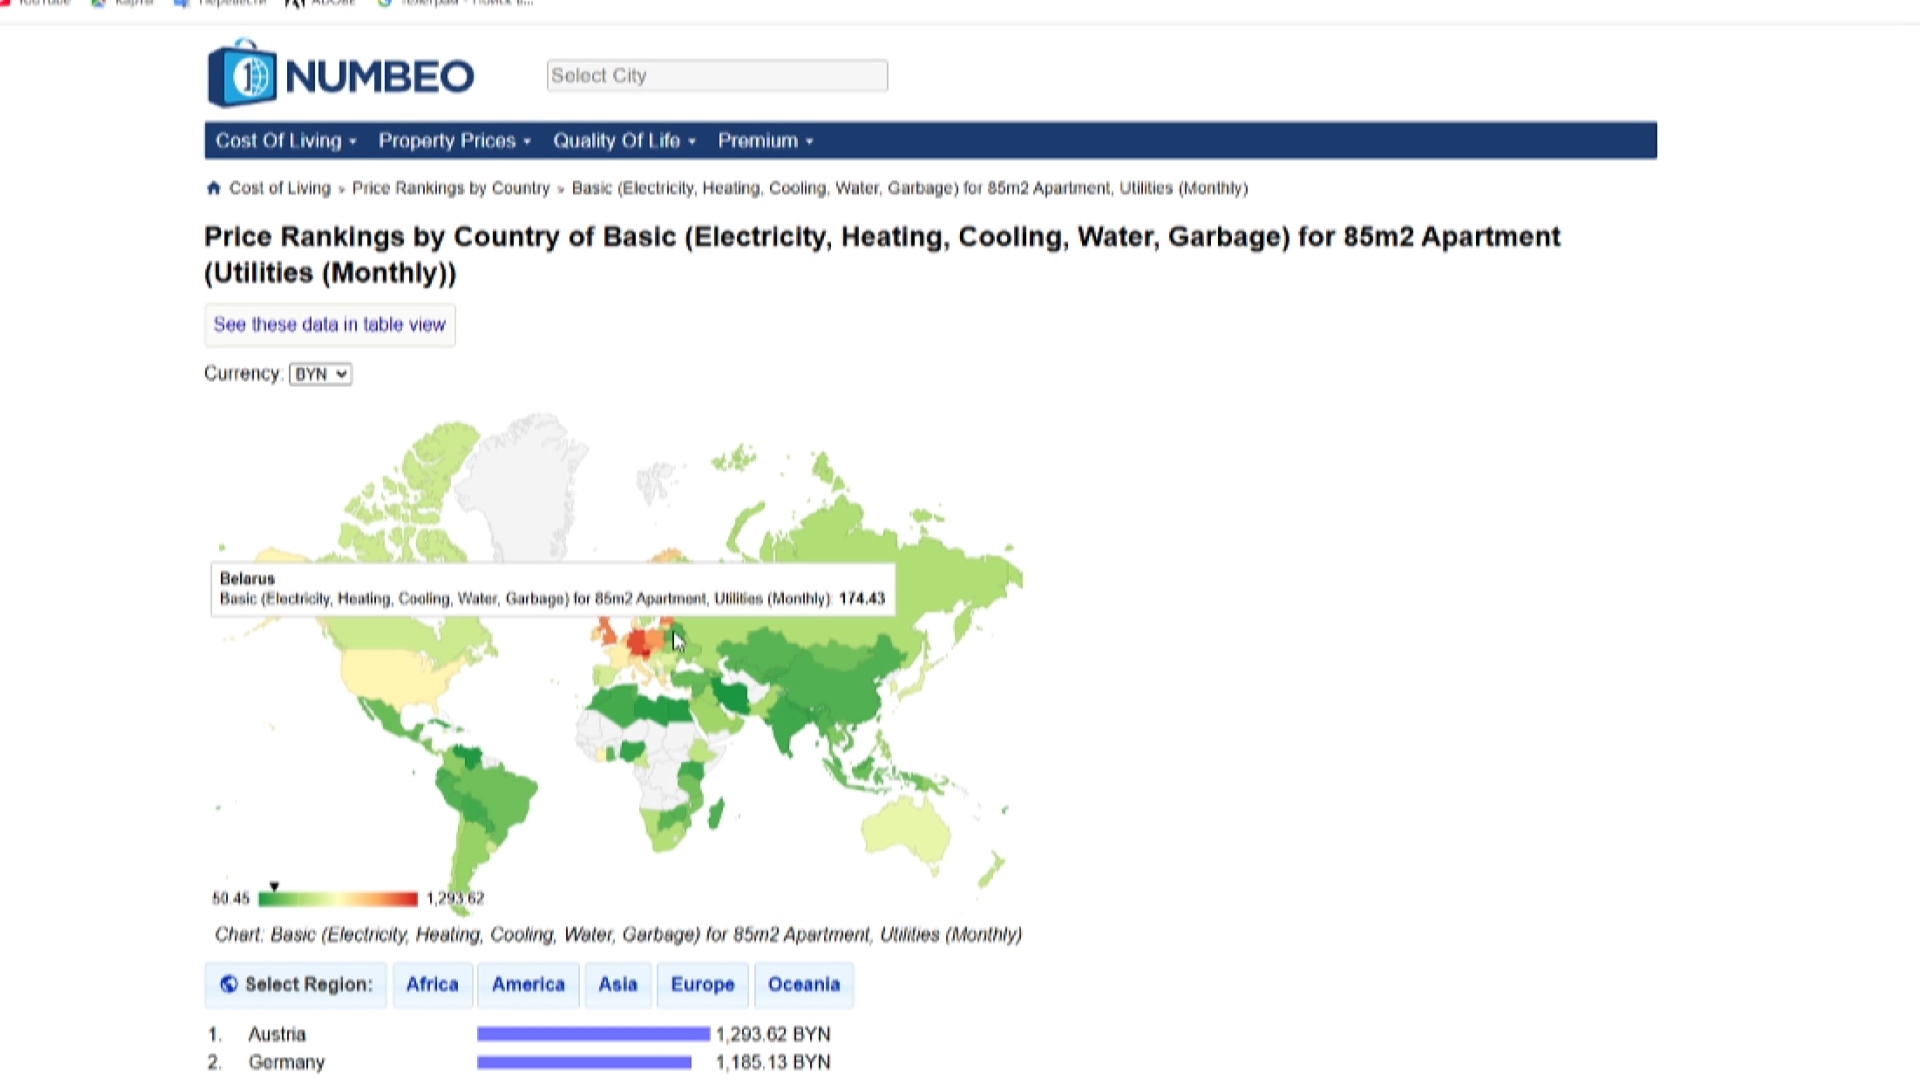Select the America region button
The image size is (1920, 1080).
tap(528, 985)
